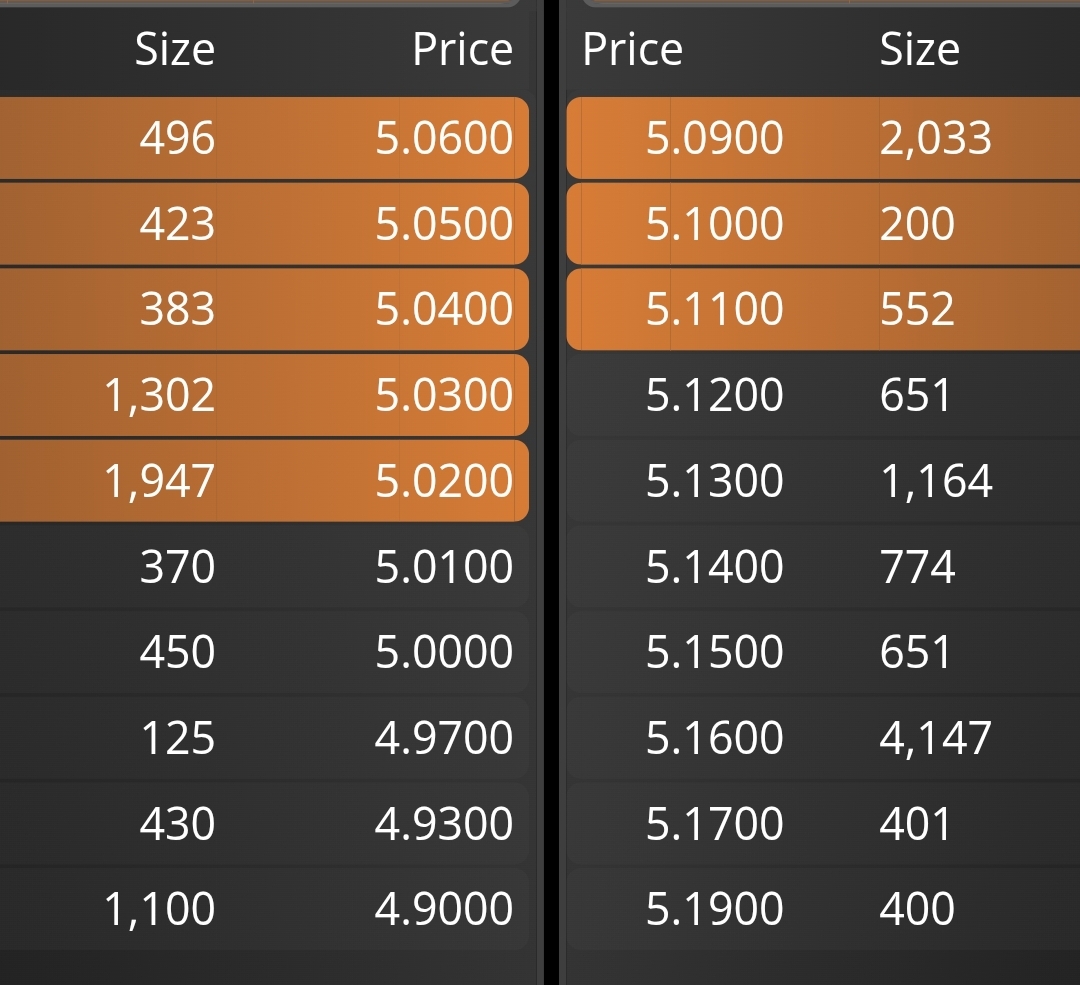Select the bid row priced 5.0500

[x=264, y=223]
